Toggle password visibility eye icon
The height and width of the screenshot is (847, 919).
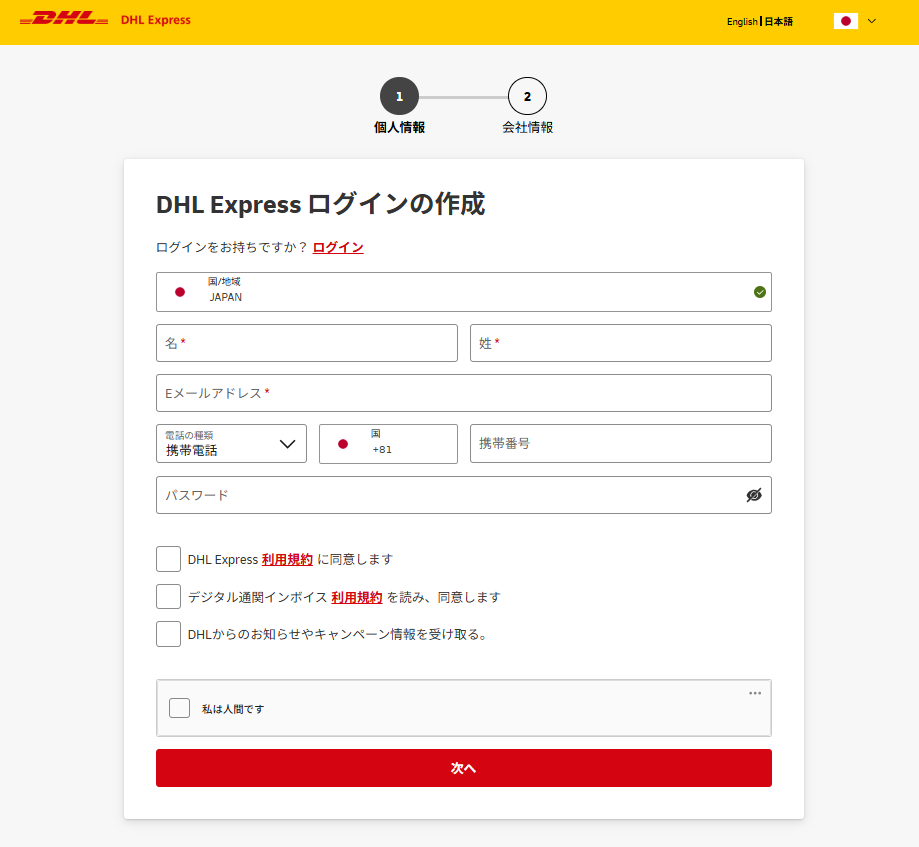(x=754, y=495)
